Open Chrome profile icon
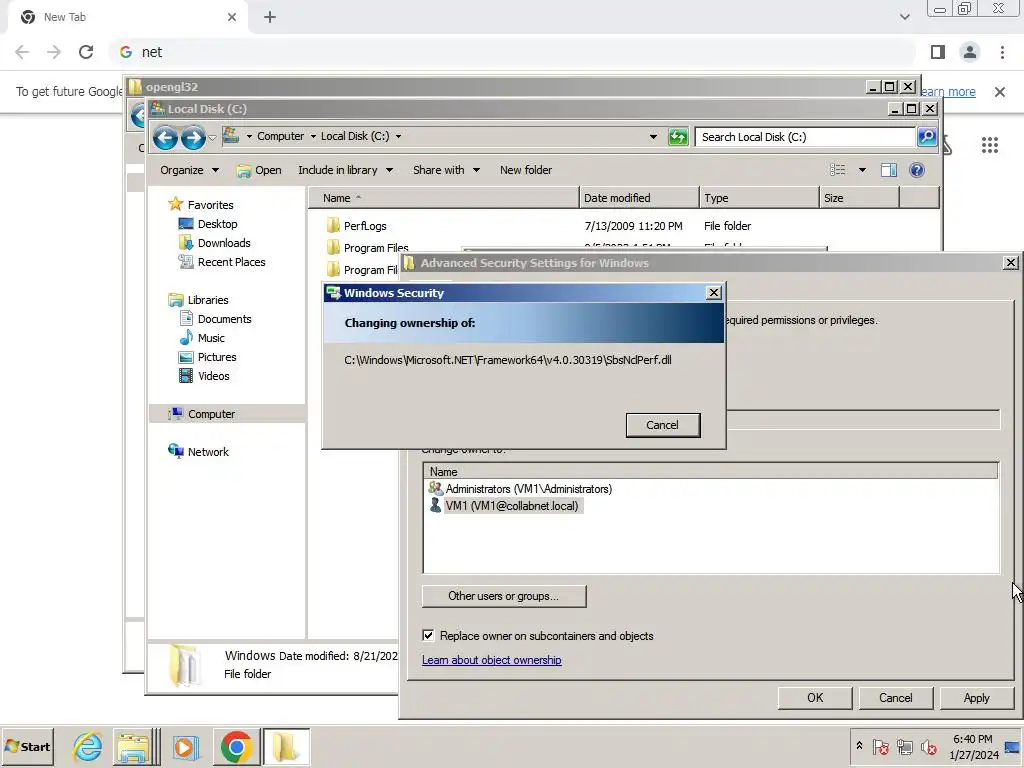 click(970, 52)
